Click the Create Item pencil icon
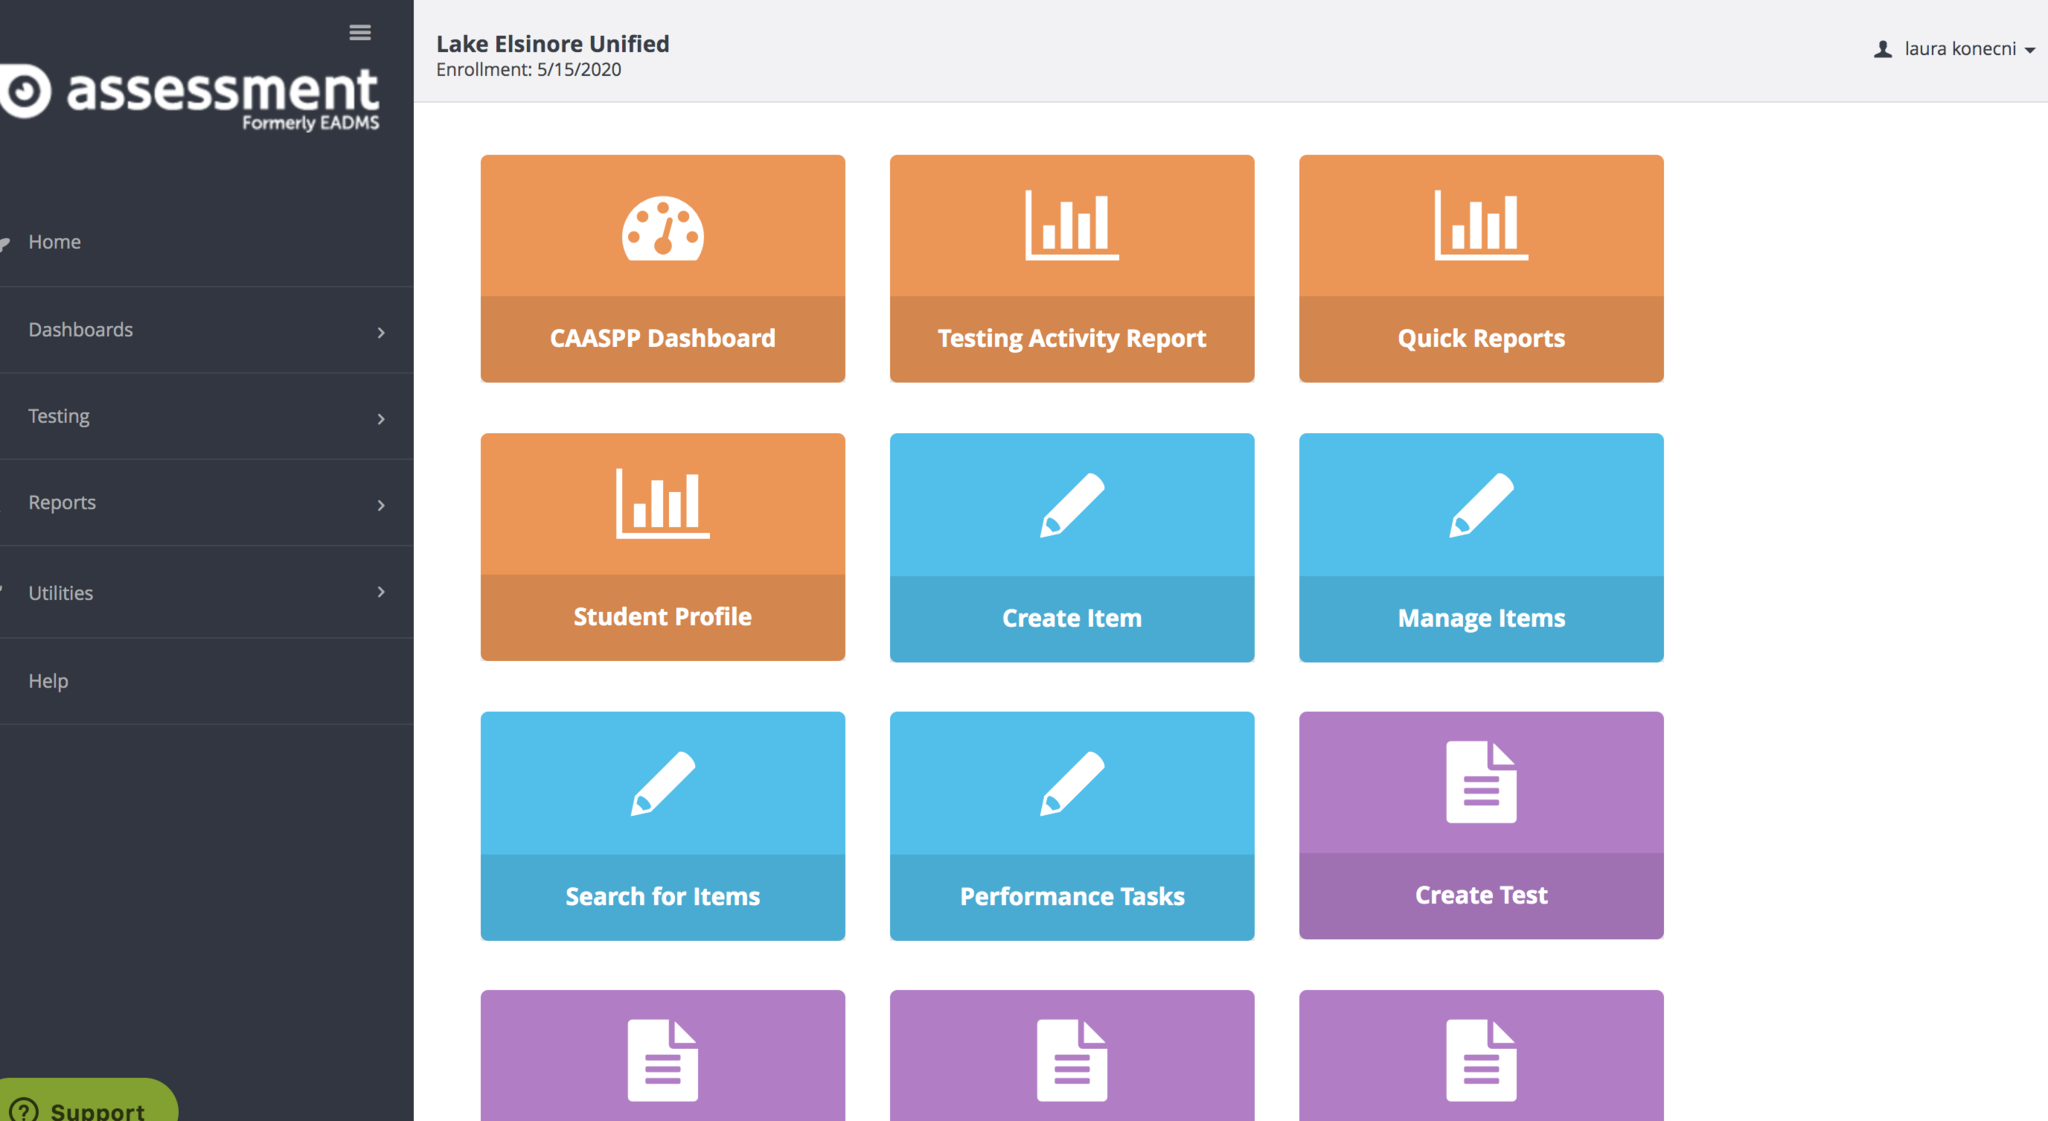This screenshot has height=1121, width=2048. [x=1071, y=505]
